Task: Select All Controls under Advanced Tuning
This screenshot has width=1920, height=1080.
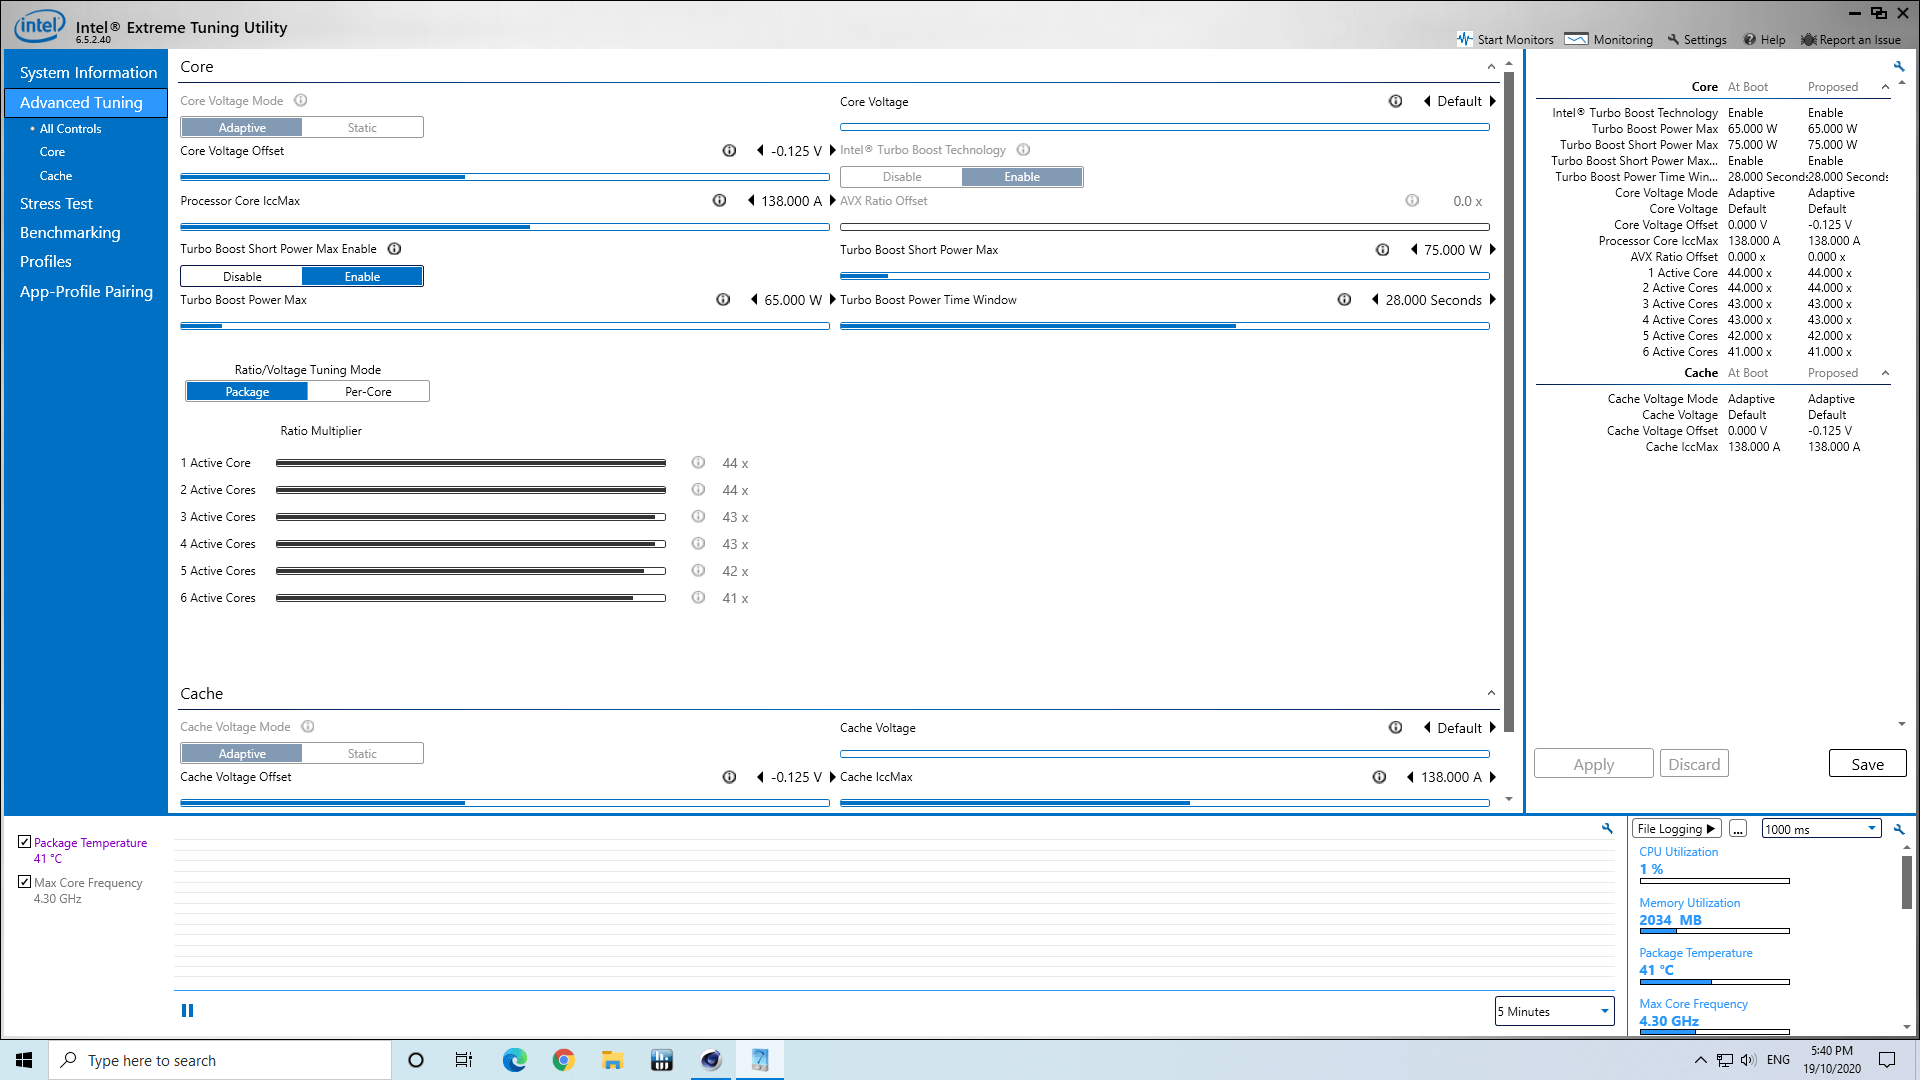Action: pos(70,129)
